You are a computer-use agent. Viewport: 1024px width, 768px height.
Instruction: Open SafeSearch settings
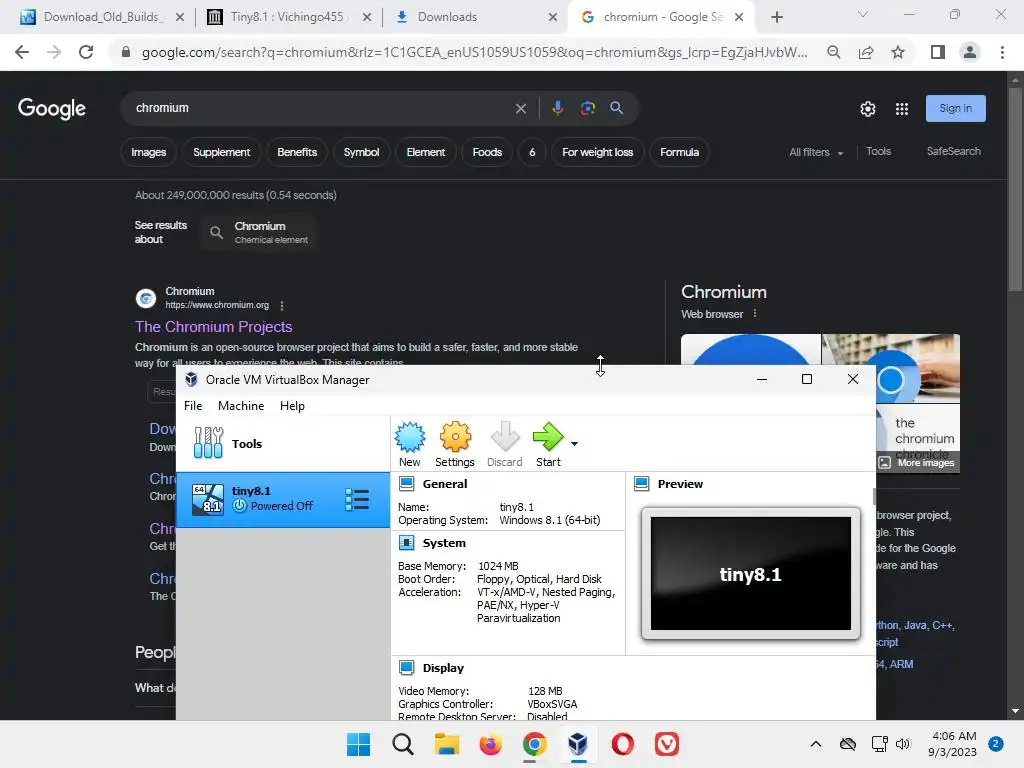coord(953,152)
